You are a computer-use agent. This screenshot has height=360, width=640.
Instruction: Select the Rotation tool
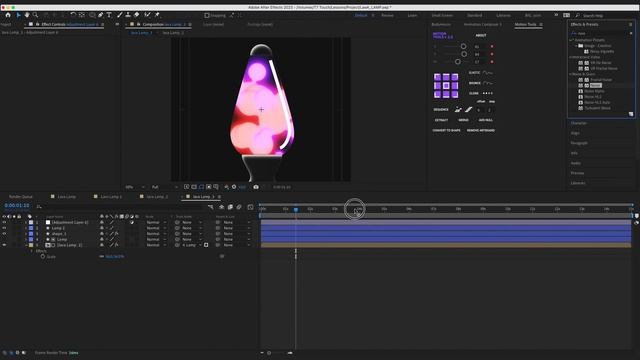pos(73,15)
